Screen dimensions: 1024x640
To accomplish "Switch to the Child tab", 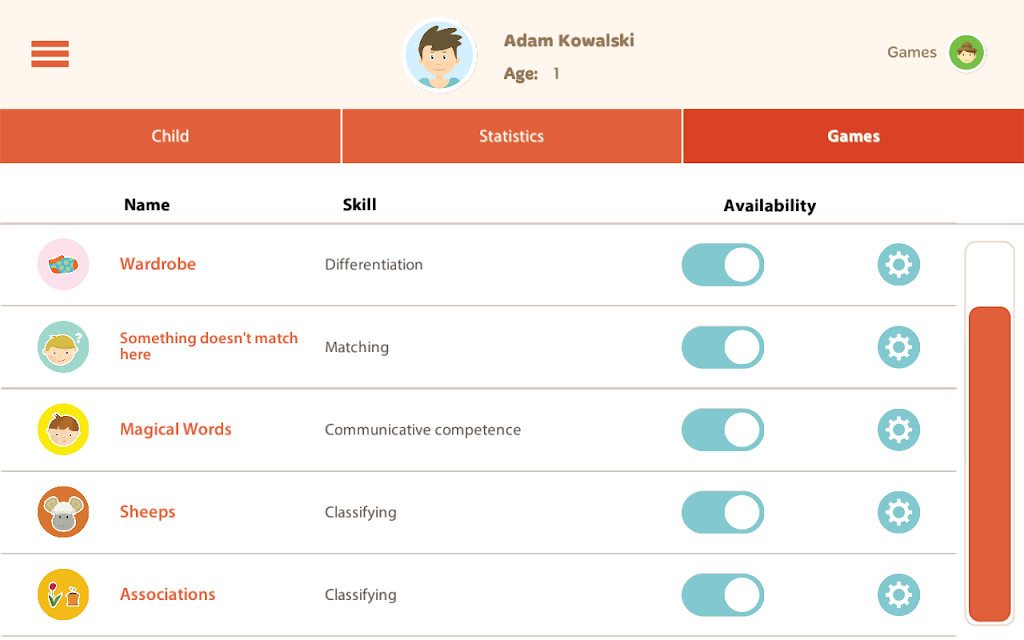I will (170, 136).
